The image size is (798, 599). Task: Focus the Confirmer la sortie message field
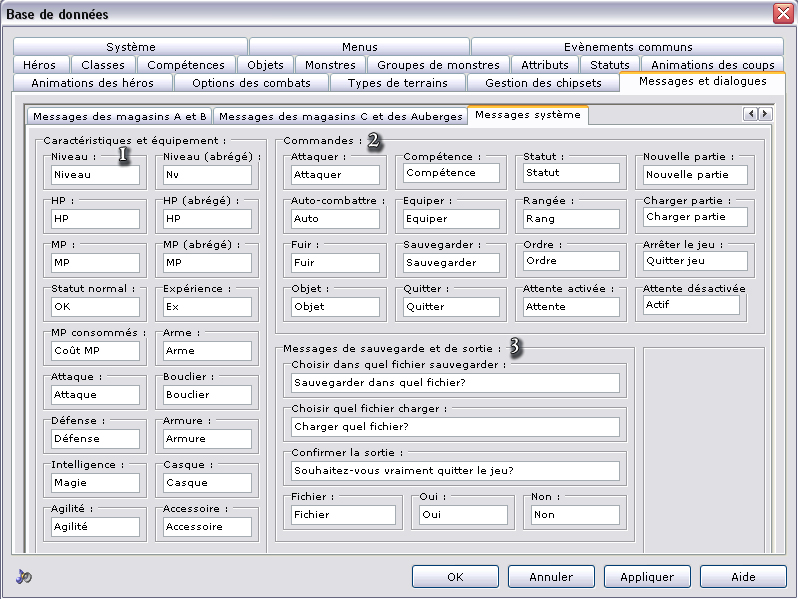(455, 469)
